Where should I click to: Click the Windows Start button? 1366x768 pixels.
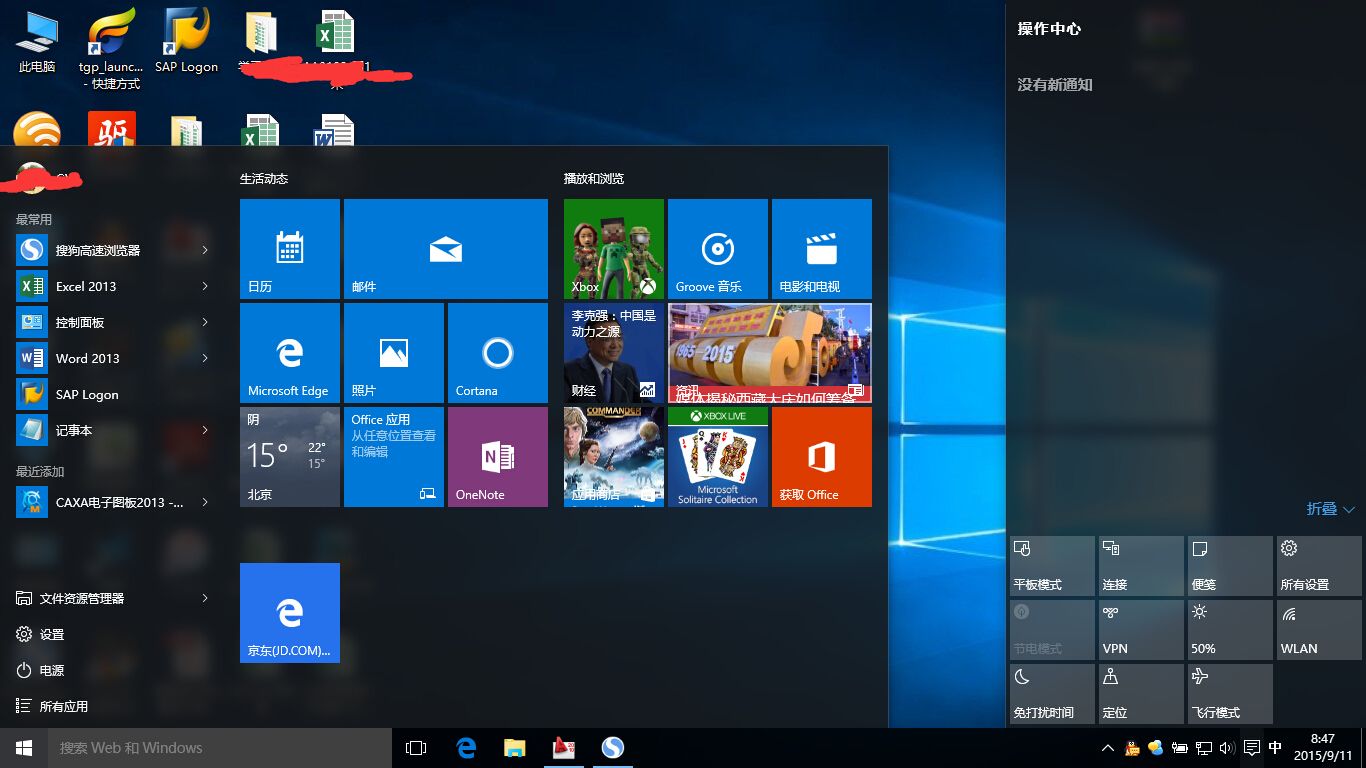click(x=24, y=748)
